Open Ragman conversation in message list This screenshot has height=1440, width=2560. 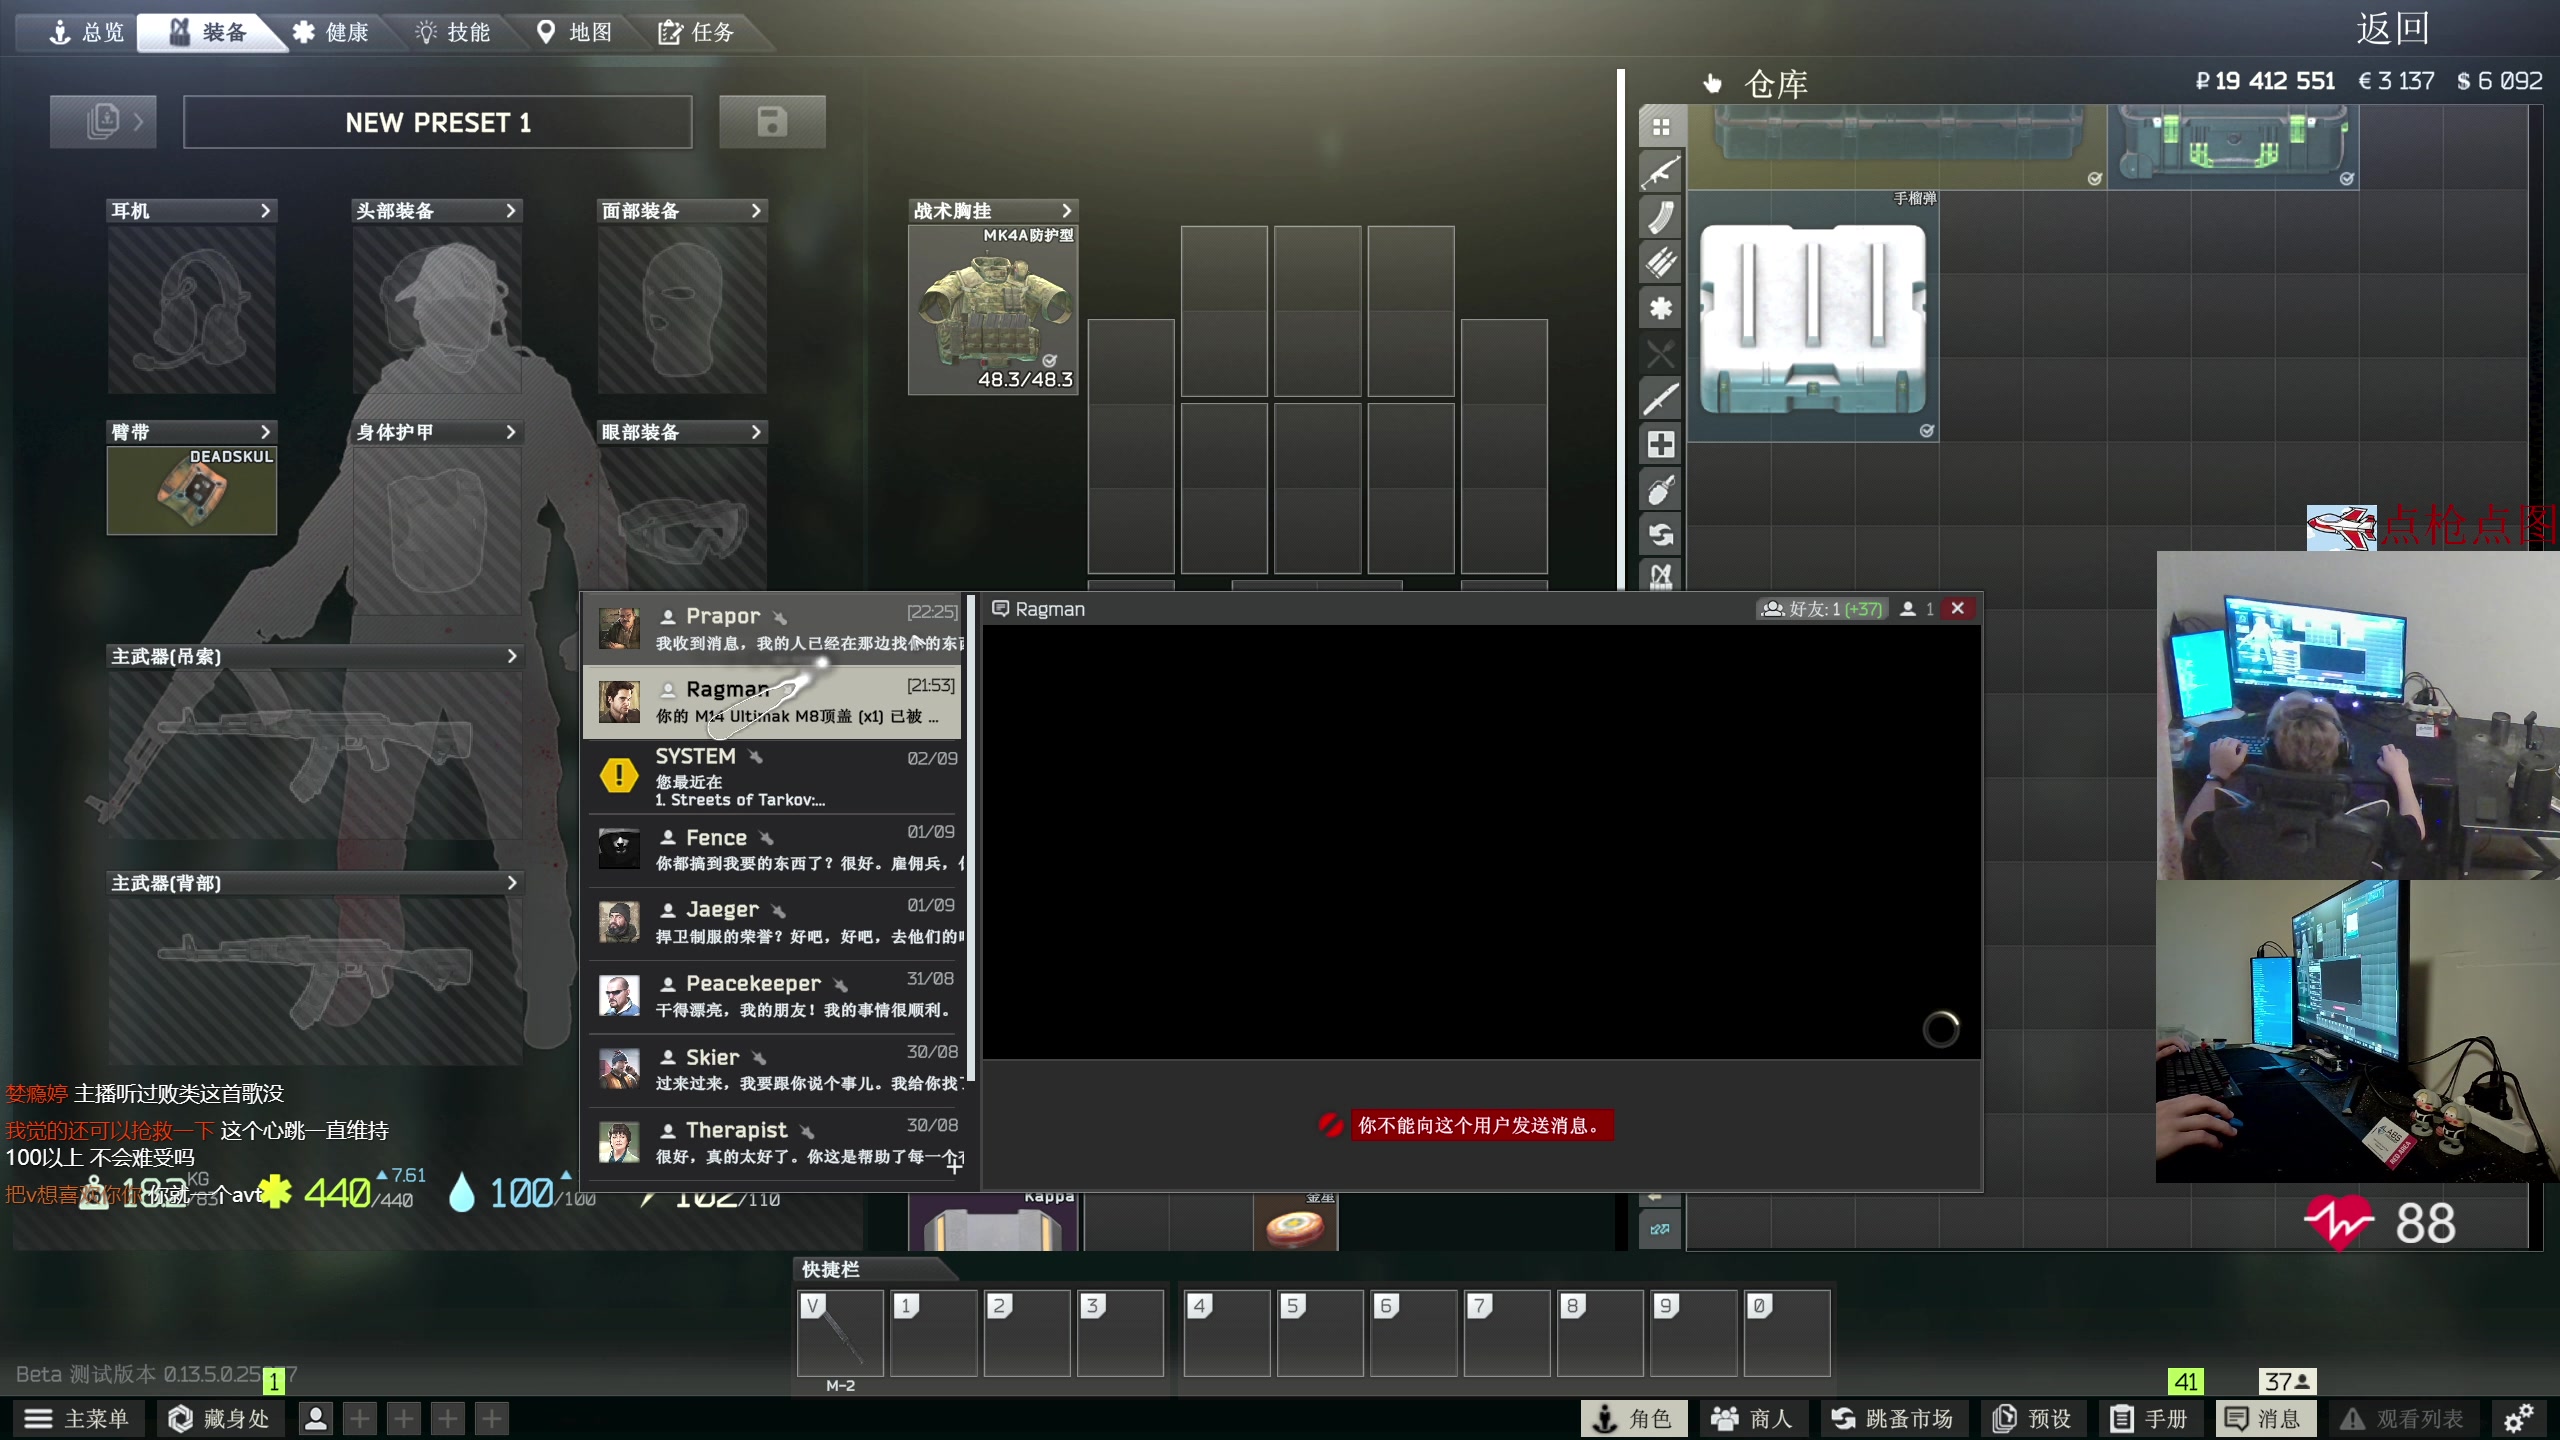point(773,702)
